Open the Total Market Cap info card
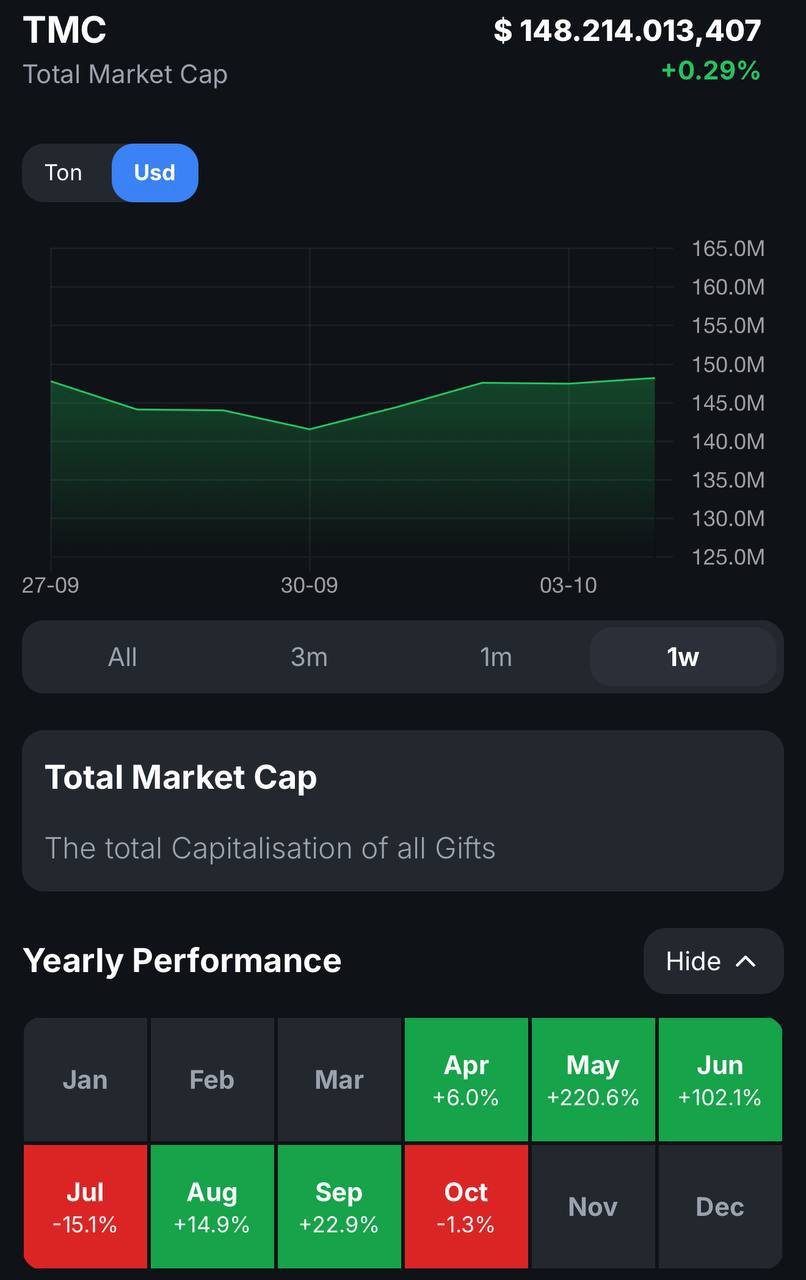This screenshot has width=806, height=1280. 403,811
